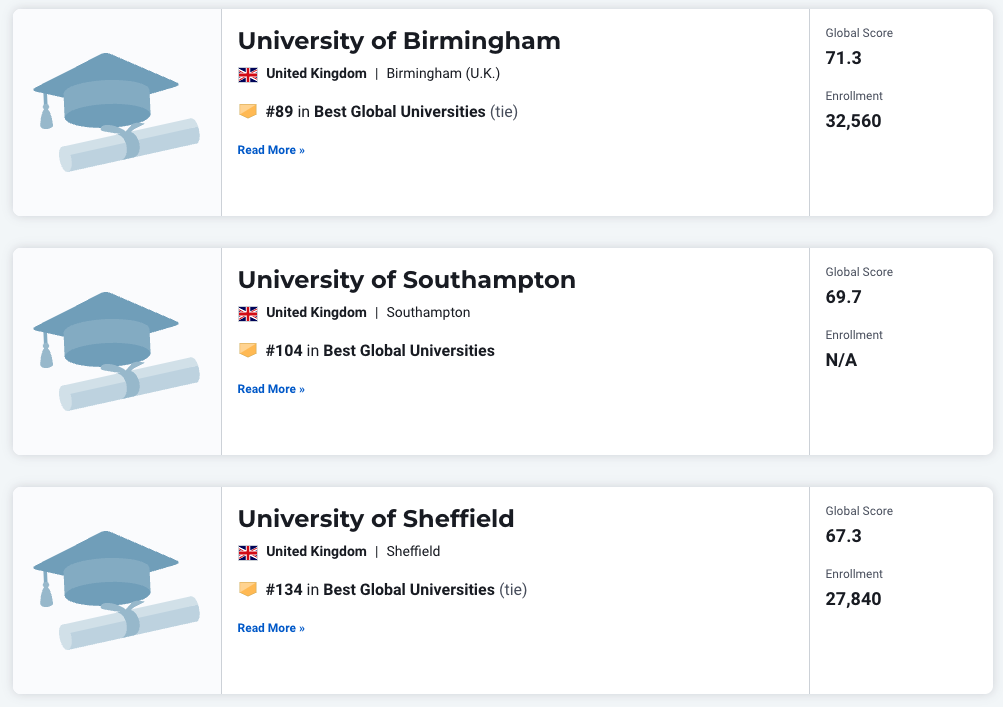Click the ranking badge icon next to #104

tap(248, 351)
